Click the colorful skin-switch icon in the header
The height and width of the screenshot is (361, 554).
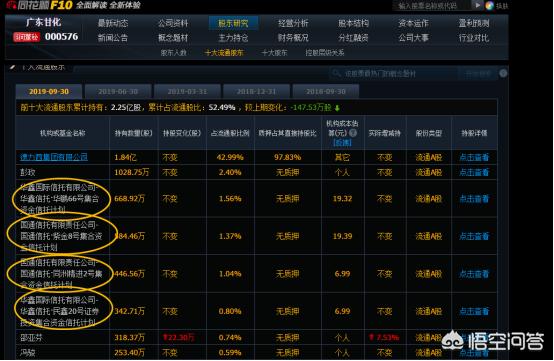[489, 5]
